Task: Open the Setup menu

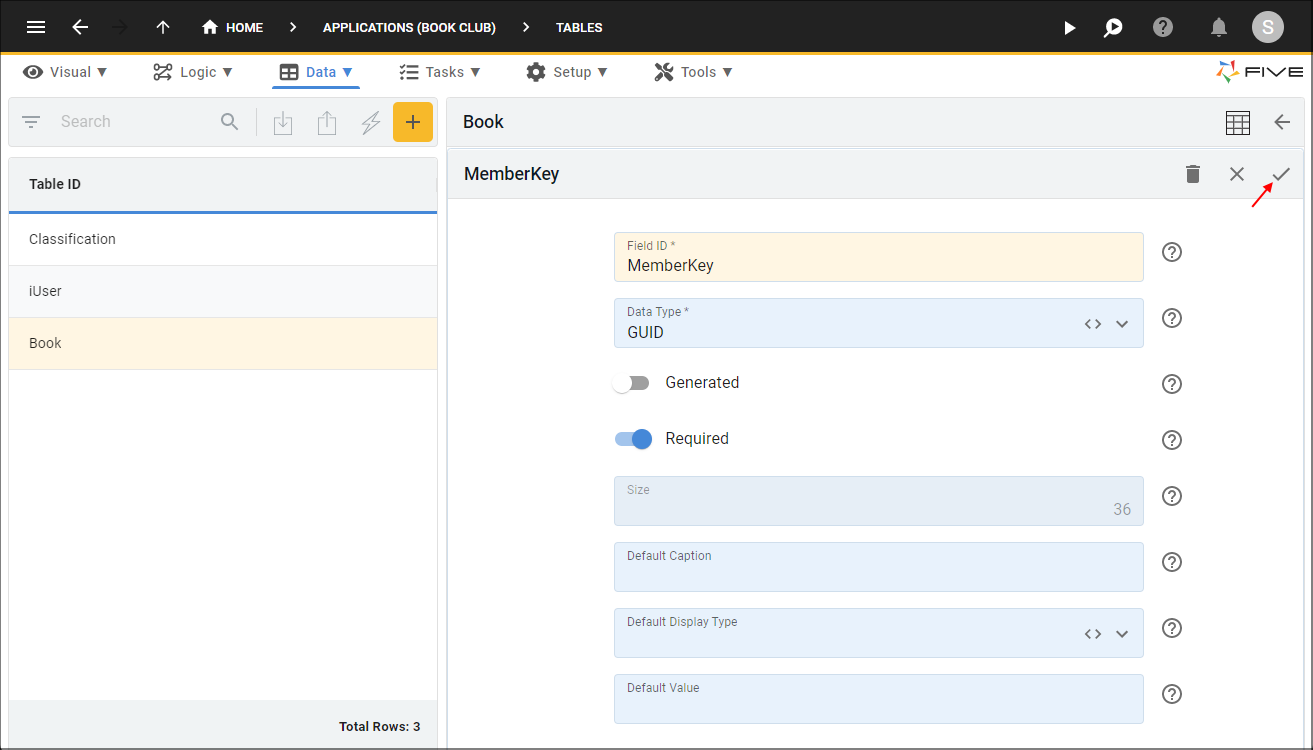Action: click(x=566, y=72)
